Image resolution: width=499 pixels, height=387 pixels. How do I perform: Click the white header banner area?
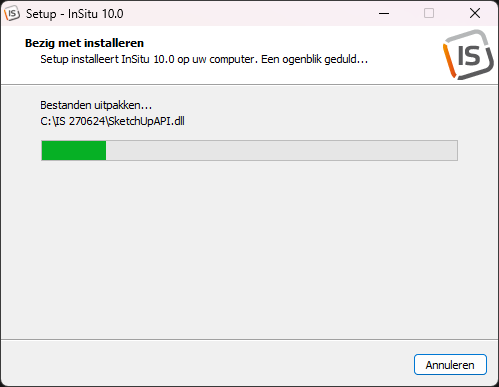click(x=233, y=55)
